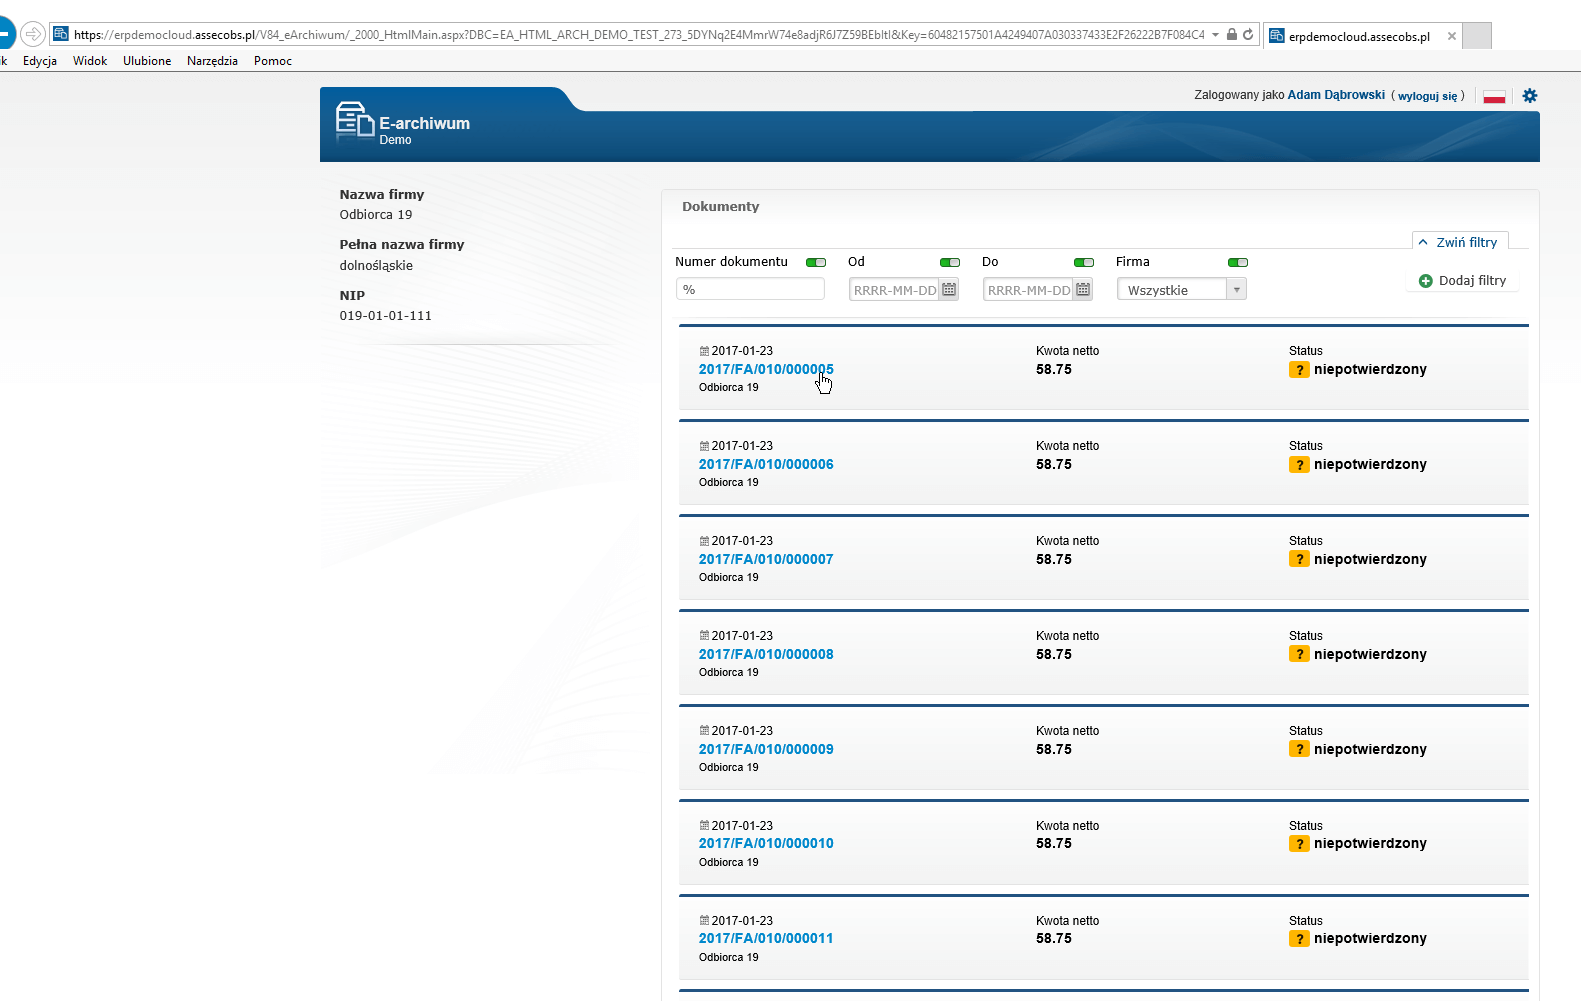1581x1001 pixels.
Task: Click the status question icon for 2017/FA/010/000009
Action: click(x=1299, y=750)
